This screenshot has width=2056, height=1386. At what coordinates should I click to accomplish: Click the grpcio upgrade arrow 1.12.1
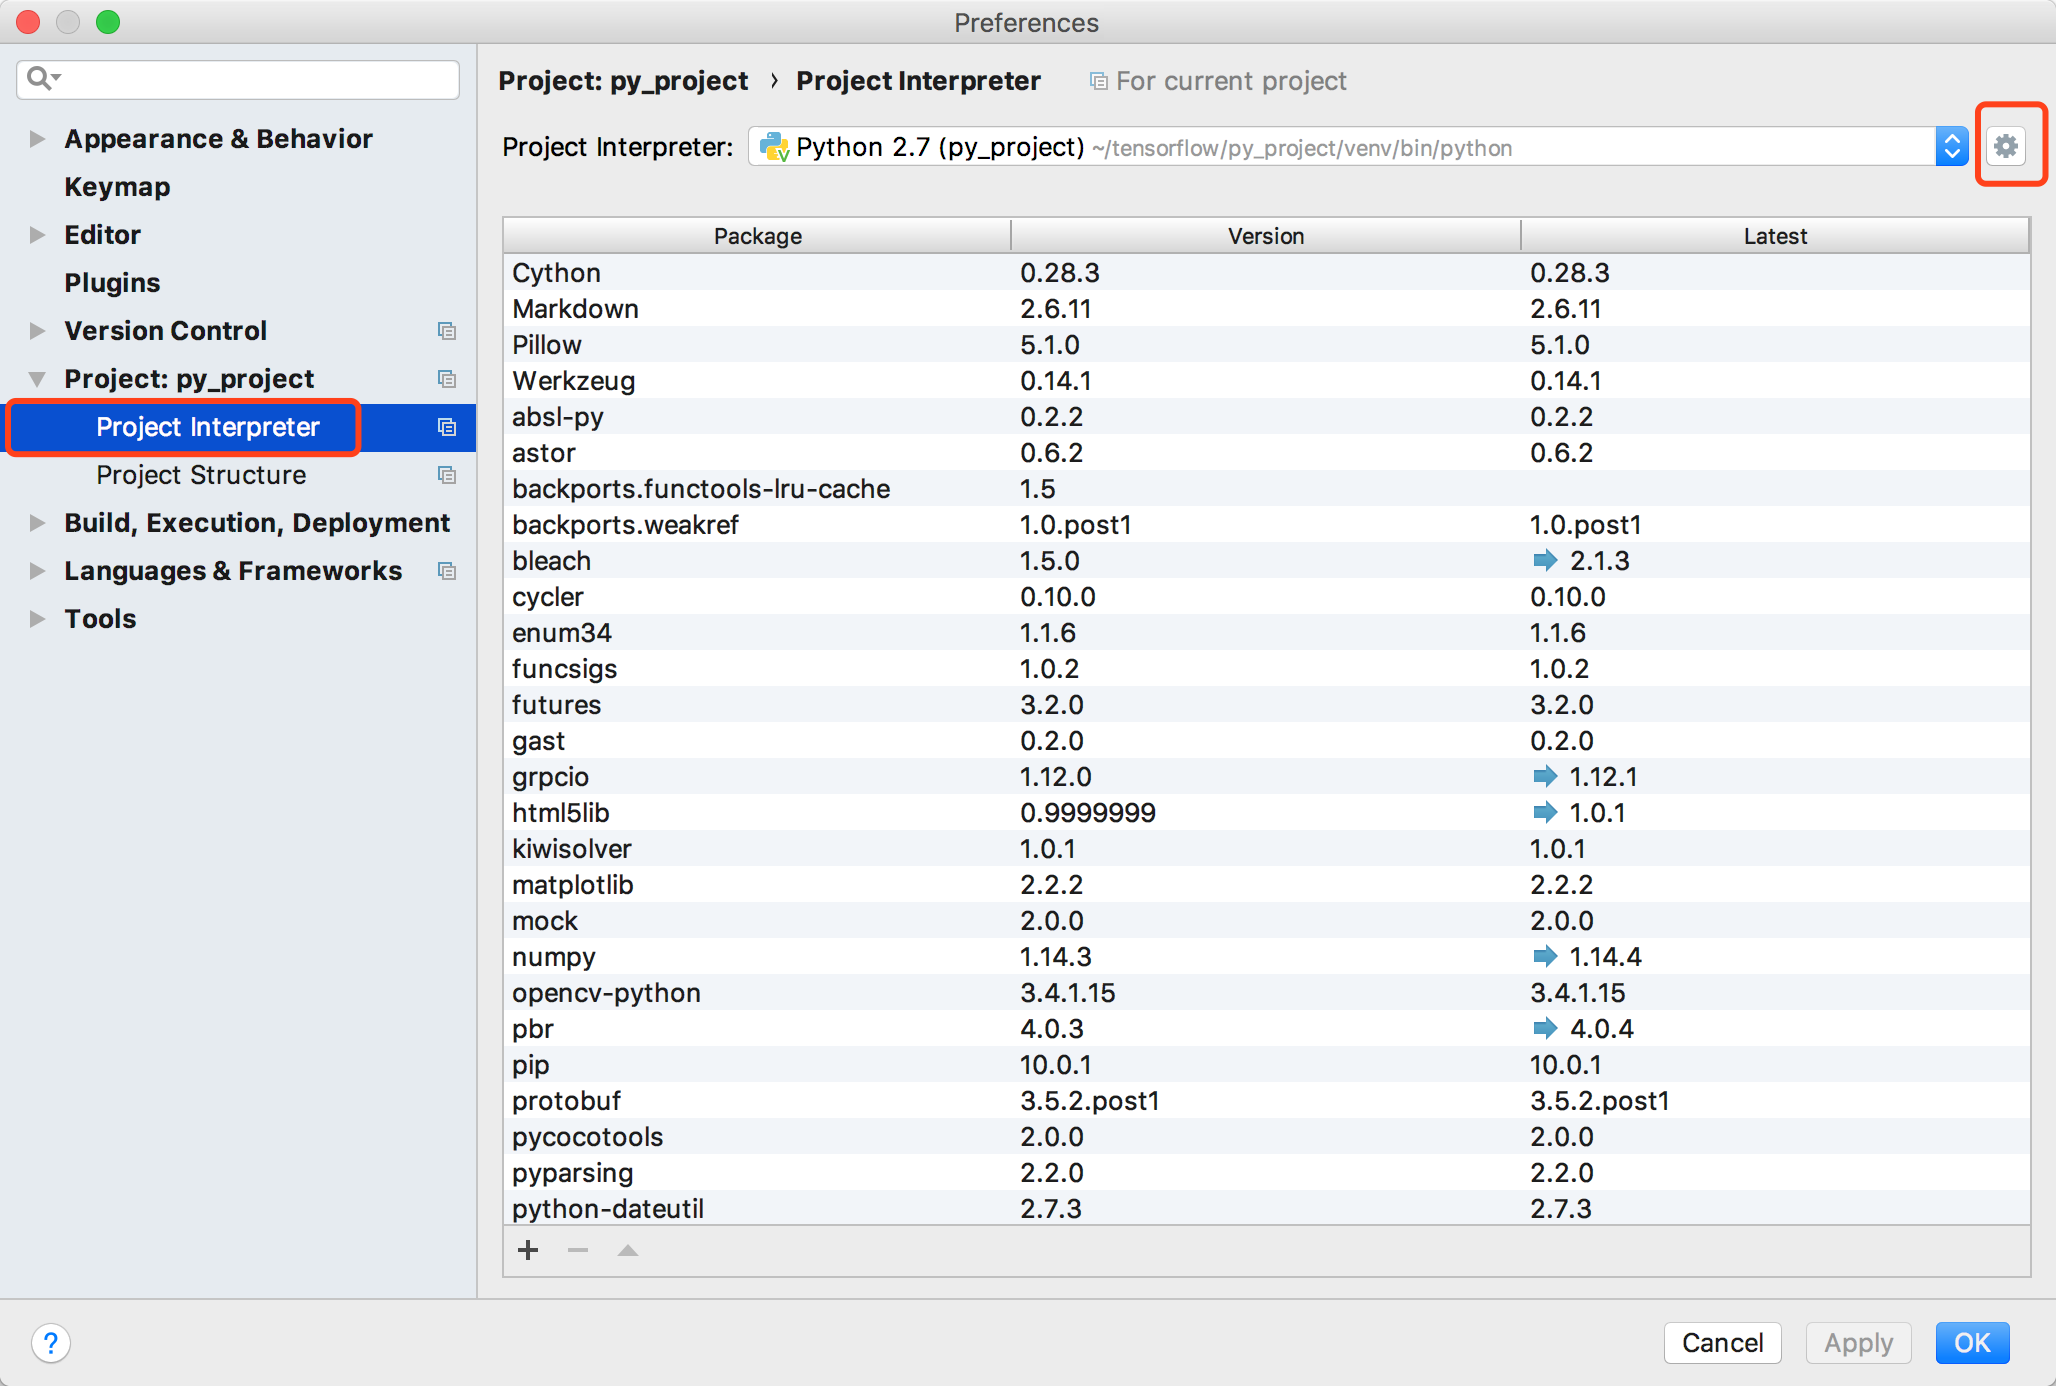pos(1545,776)
